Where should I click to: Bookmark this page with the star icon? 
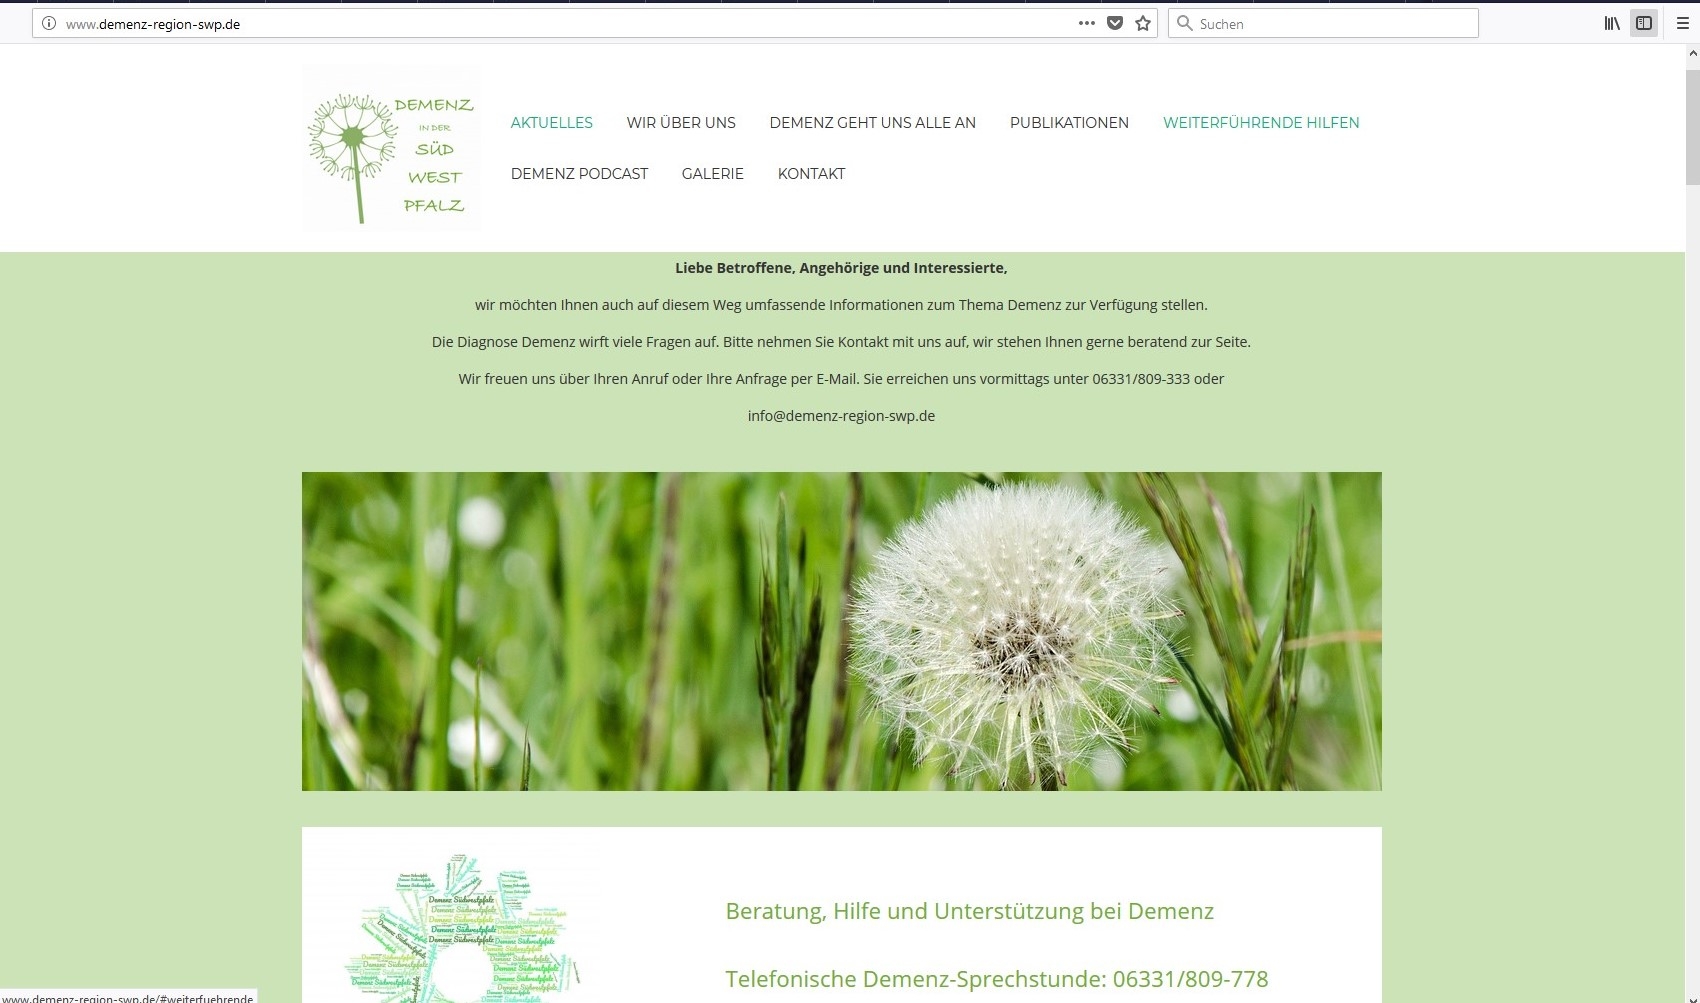point(1143,24)
